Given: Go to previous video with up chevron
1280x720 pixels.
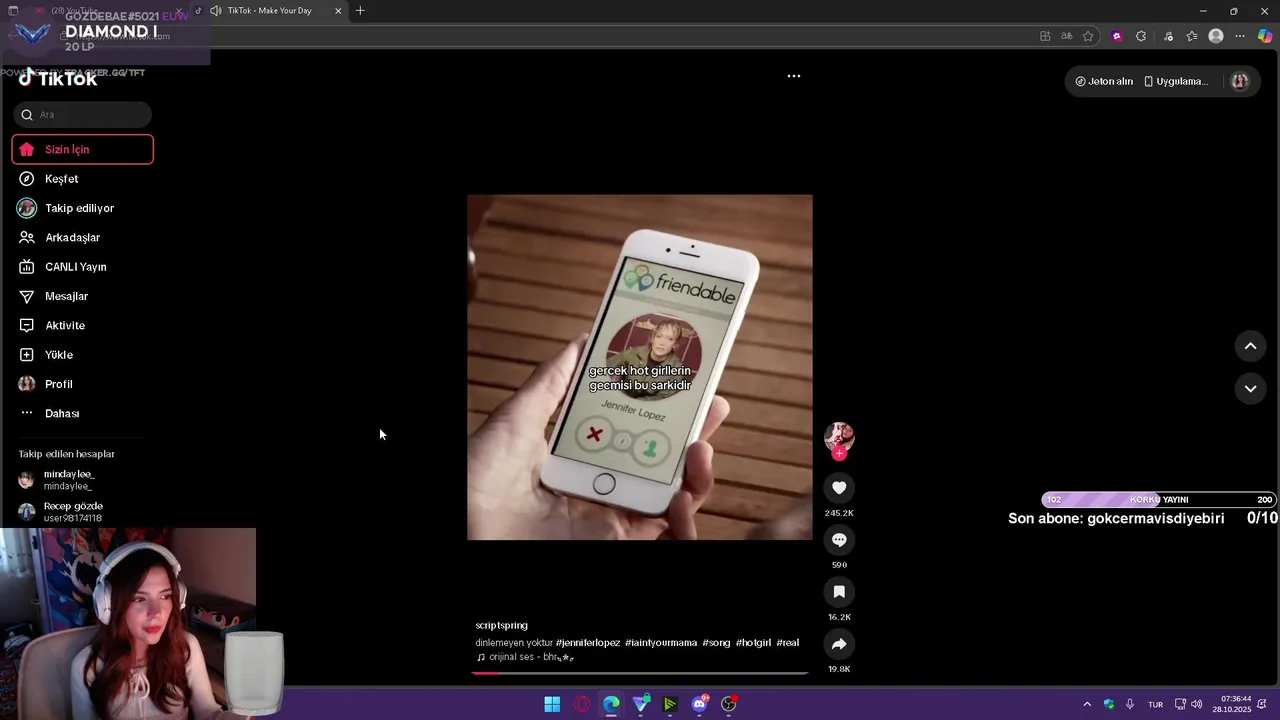Looking at the screenshot, I should point(1250,346).
